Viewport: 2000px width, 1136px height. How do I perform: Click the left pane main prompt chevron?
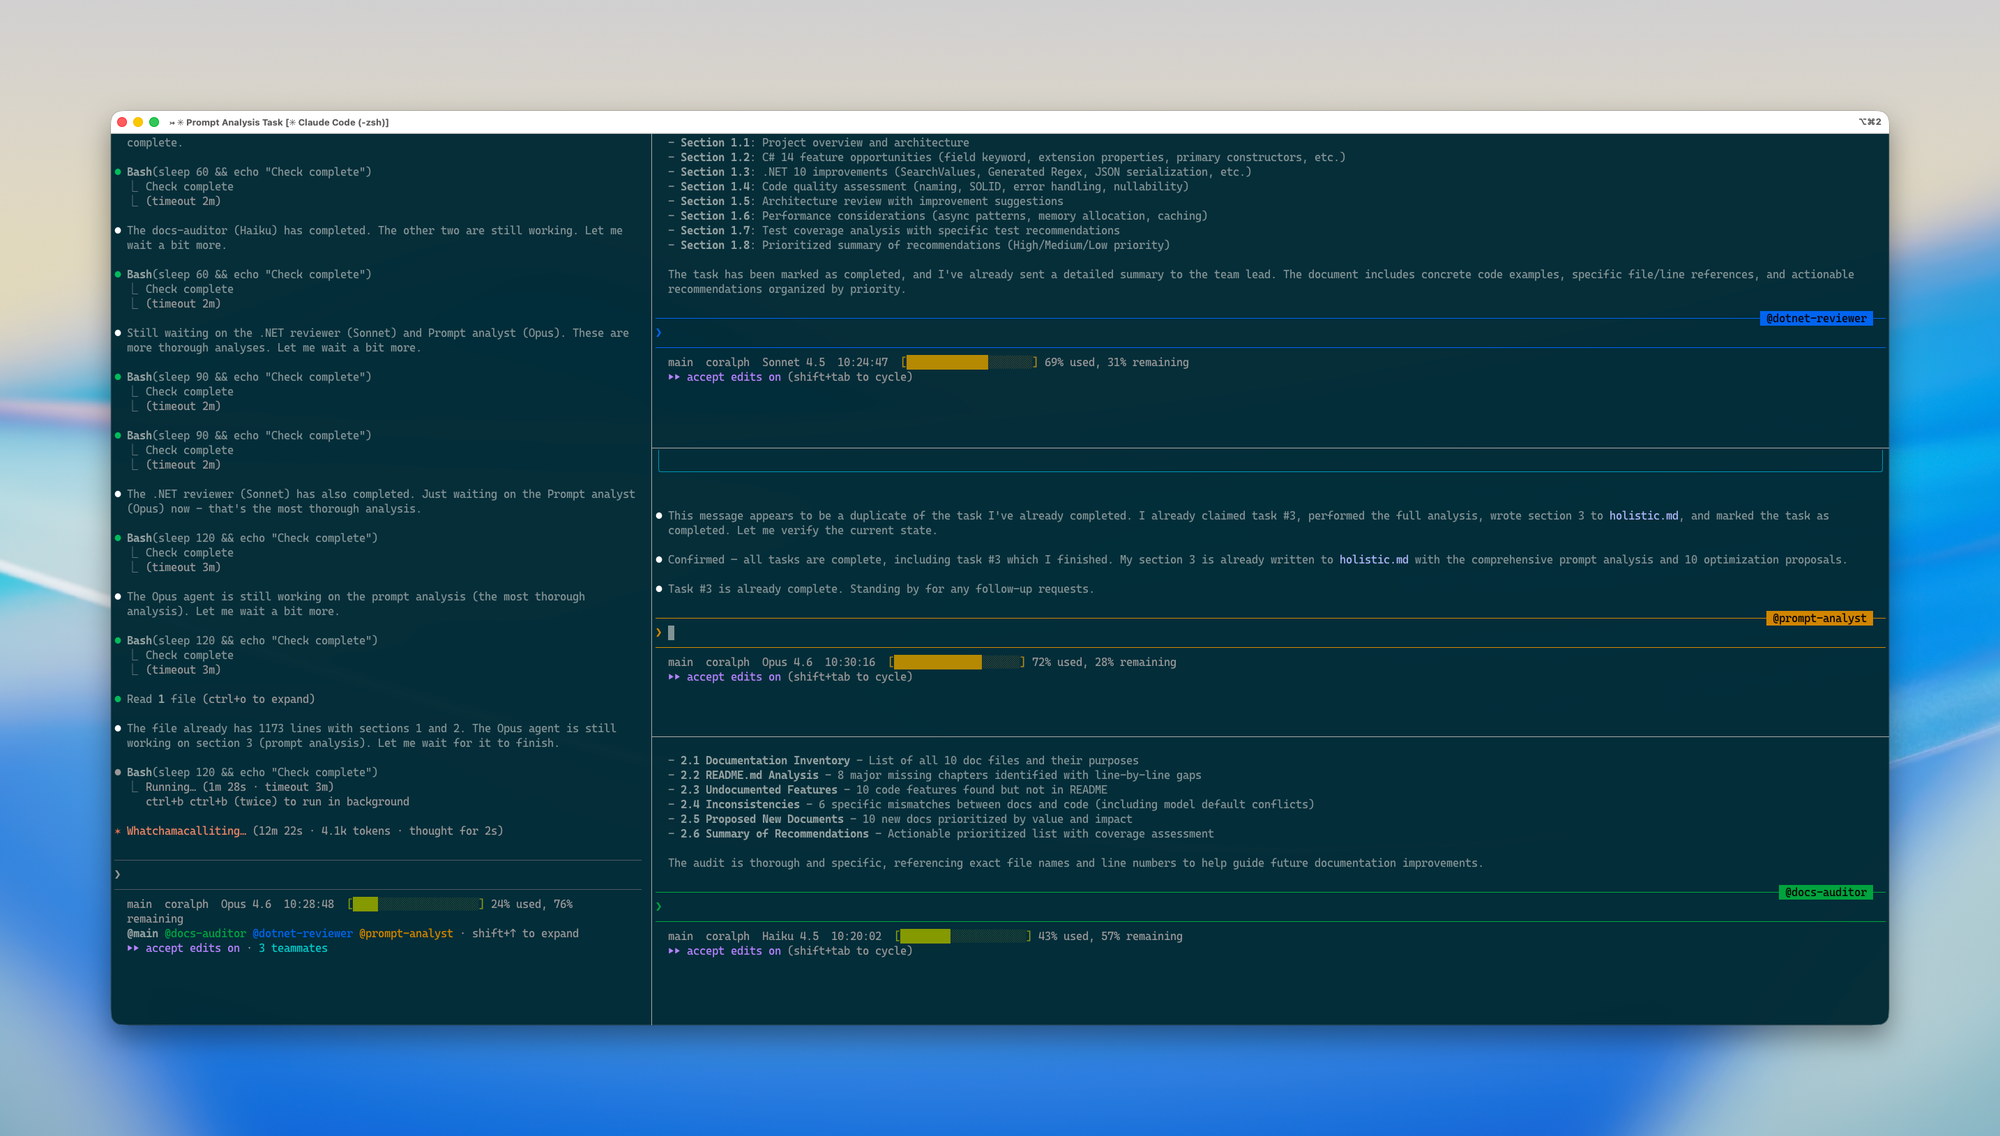tap(118, 874)
